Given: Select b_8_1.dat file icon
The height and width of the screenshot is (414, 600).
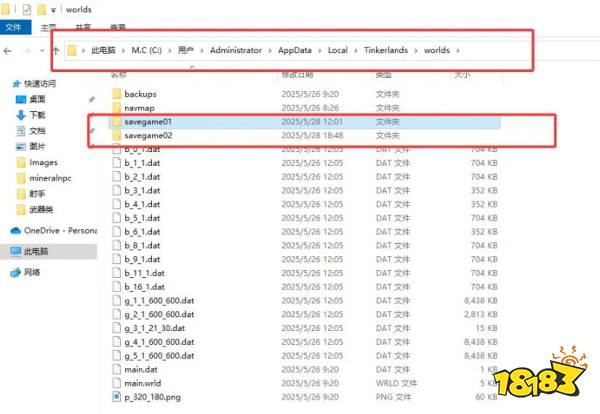Looking at the screenshot, I should point(117,245).
